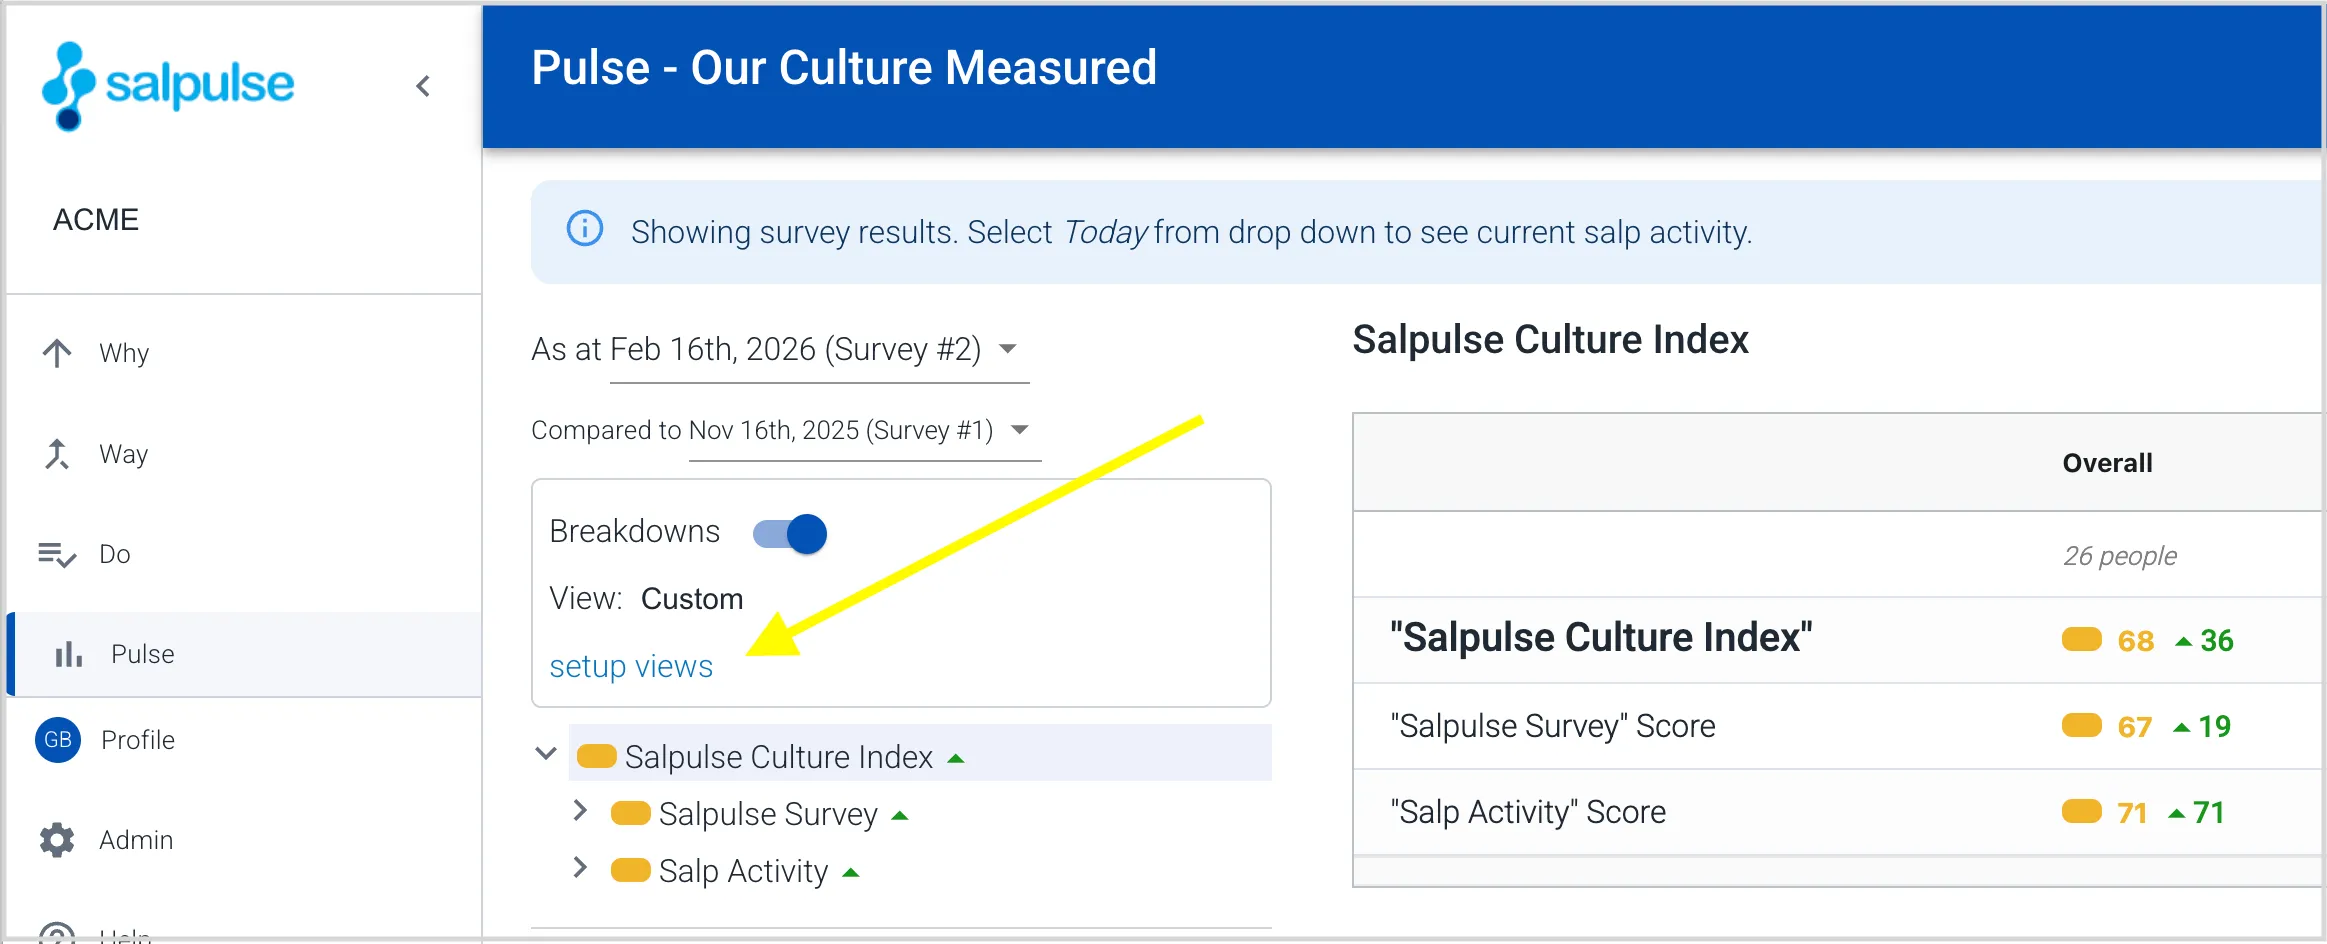Click the score value 68
The height and width of the screenshot is (944, 2327).
(x=2135, y=641)
